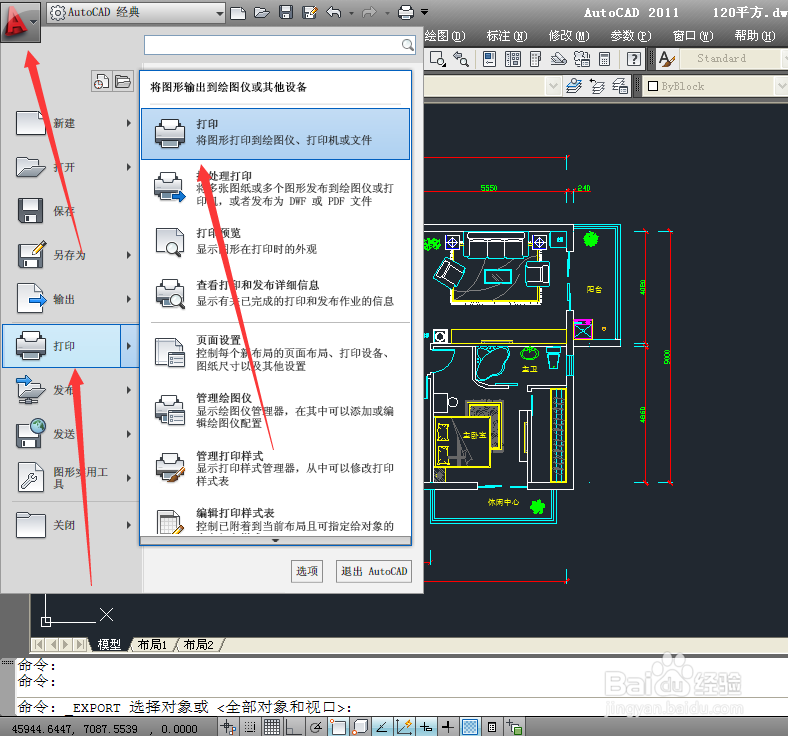Toggle Dynamic Input in status bar
Viewport: 788px width, 736px height.
pyautogui.click(x=426, y=726)
